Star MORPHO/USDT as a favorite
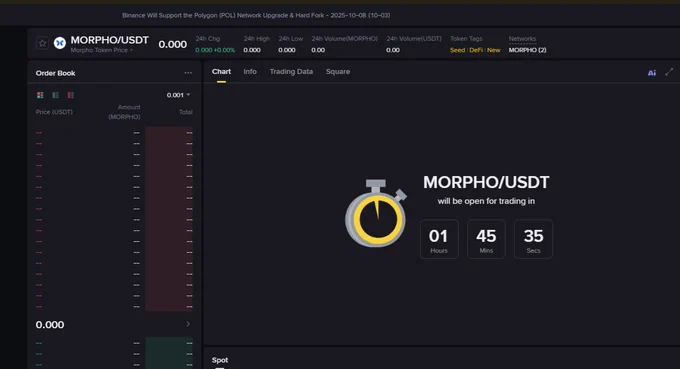This screenshot has height=369, width=680. pyautogui.click(x=42, y=43)
